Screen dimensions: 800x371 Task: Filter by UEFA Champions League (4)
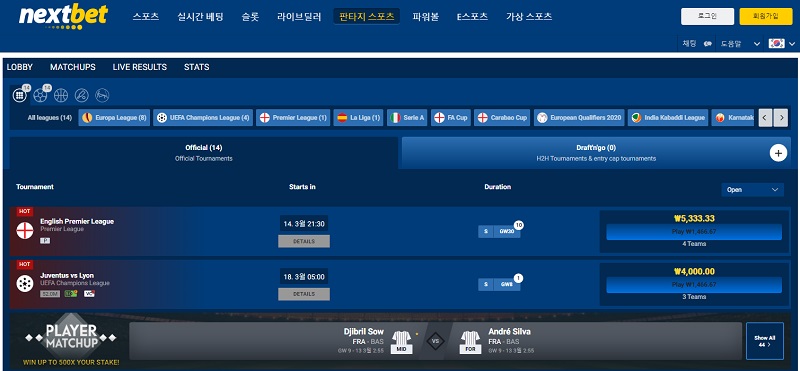click(x=203, y=118)
